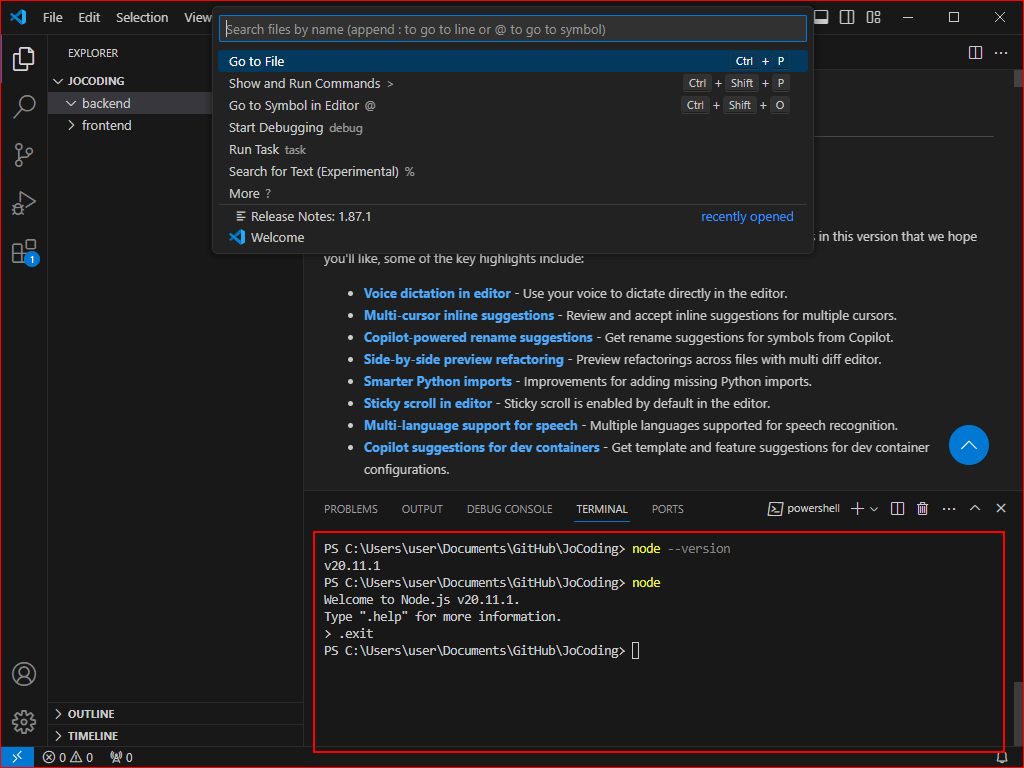Viewport: 1024px width, 768px height.
Task: Toggle secondary side bar layout icon
Action: pos(847,18)
